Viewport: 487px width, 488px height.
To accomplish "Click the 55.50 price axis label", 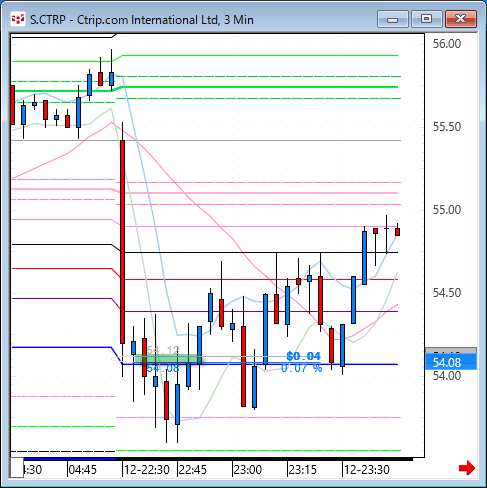I will [x=447, y=127].
